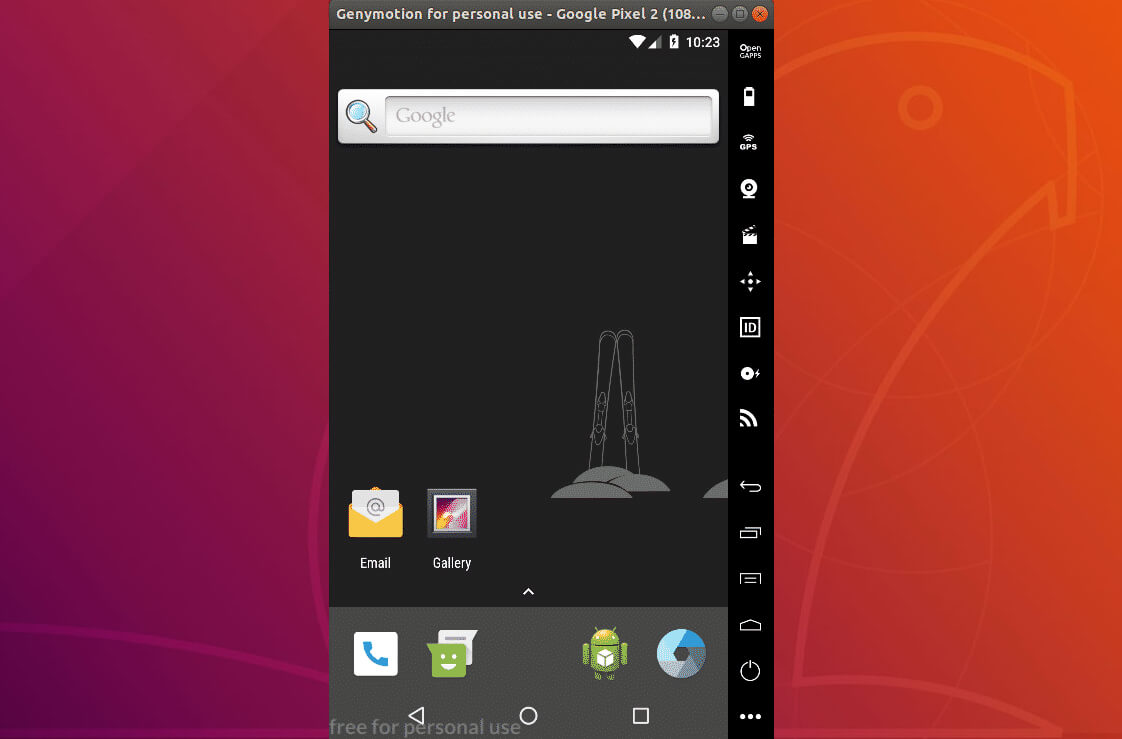
Task: Click the sidebar home button
Action: point(750,625)
